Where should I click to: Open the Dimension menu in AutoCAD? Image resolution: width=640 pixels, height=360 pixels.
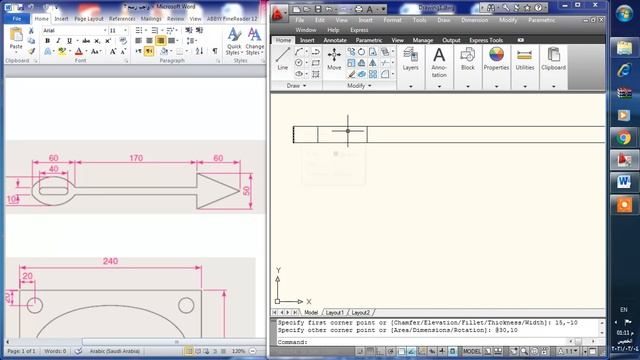coord(474,20)
